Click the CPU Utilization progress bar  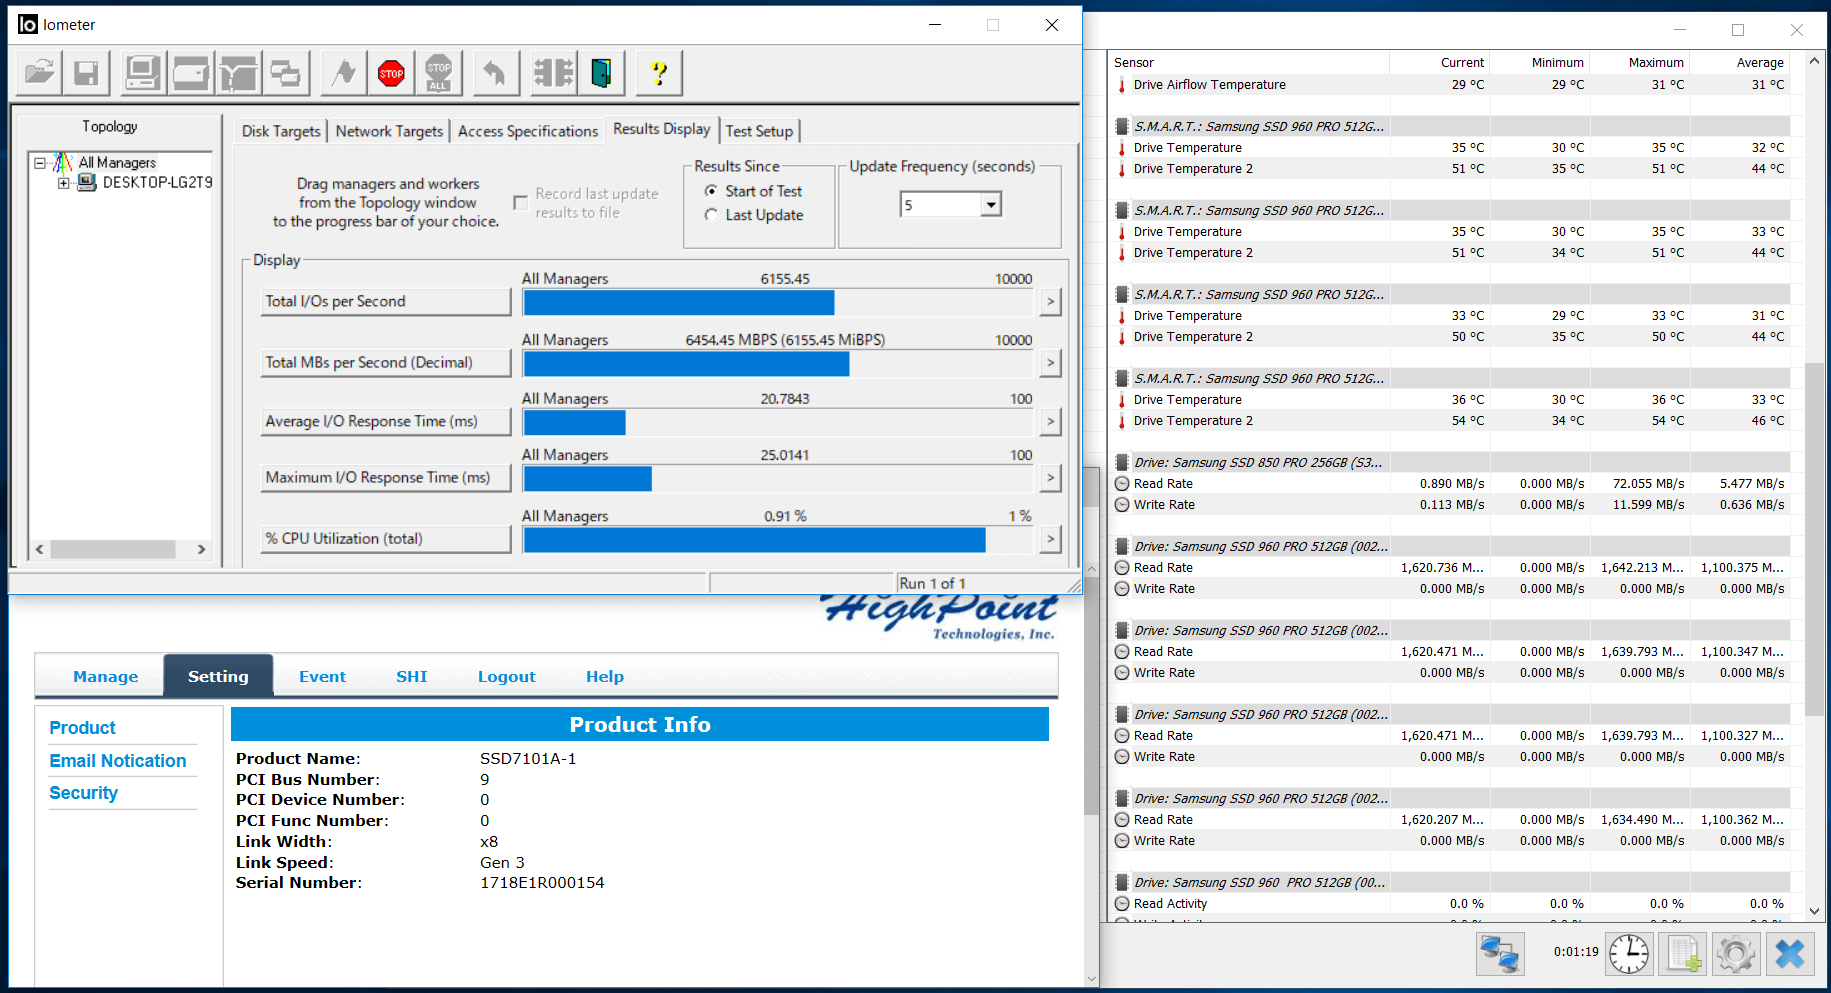coord(779,539)
